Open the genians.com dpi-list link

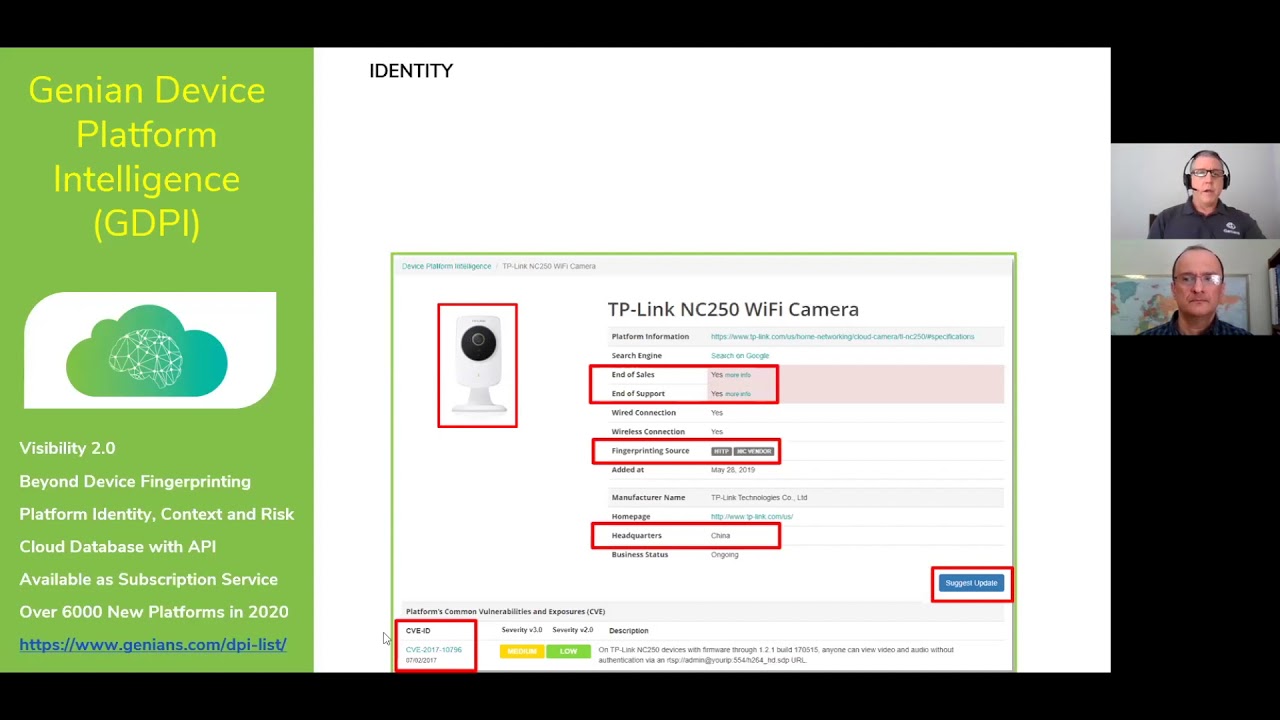[153, 645]
